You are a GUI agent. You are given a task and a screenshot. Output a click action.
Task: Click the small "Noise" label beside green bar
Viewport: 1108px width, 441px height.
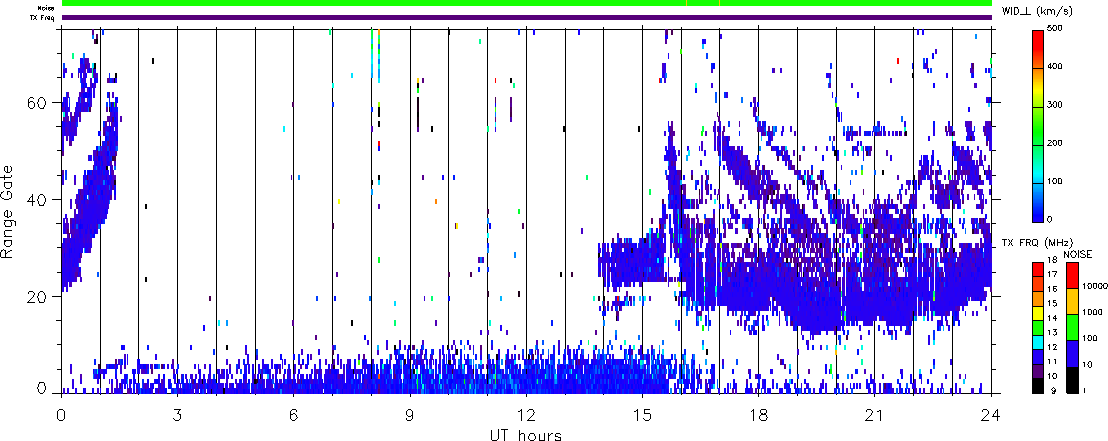pos(47,7)
